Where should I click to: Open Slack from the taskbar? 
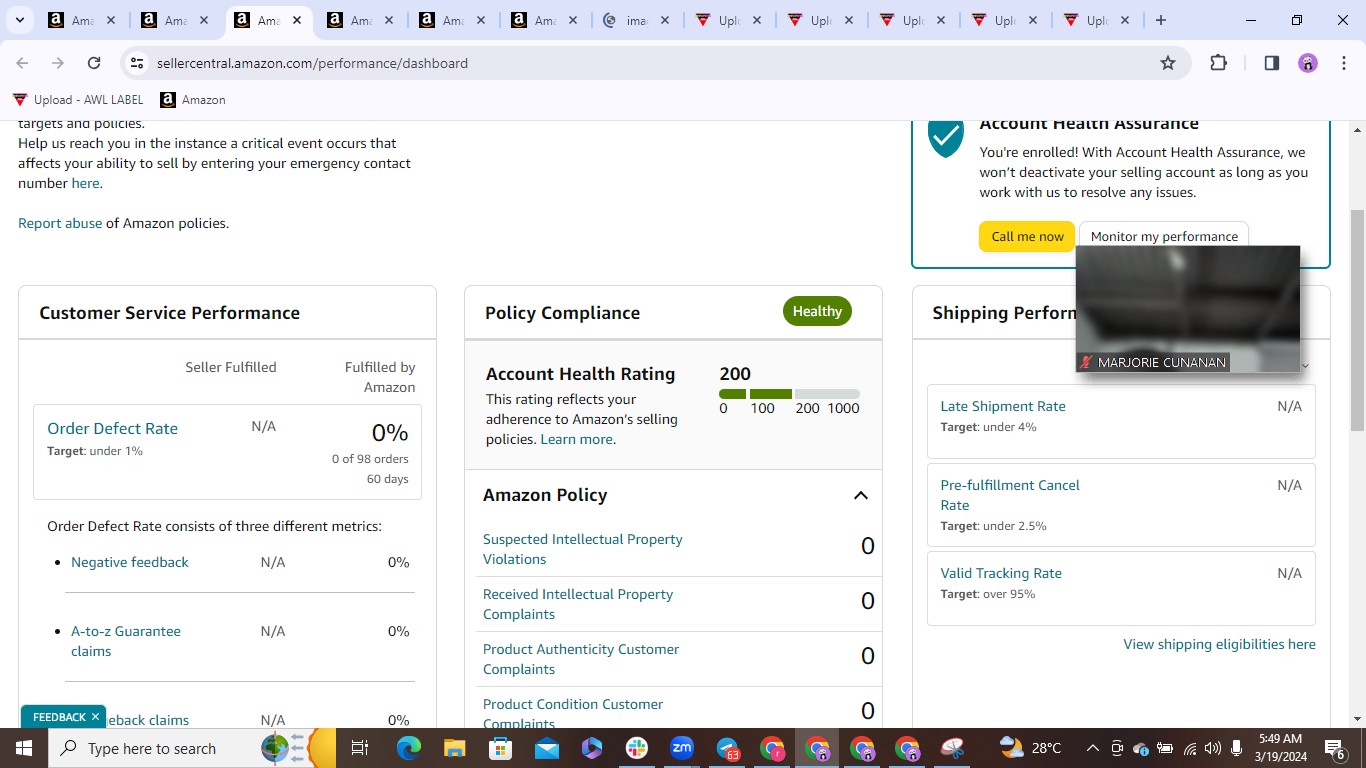(637, 748)
